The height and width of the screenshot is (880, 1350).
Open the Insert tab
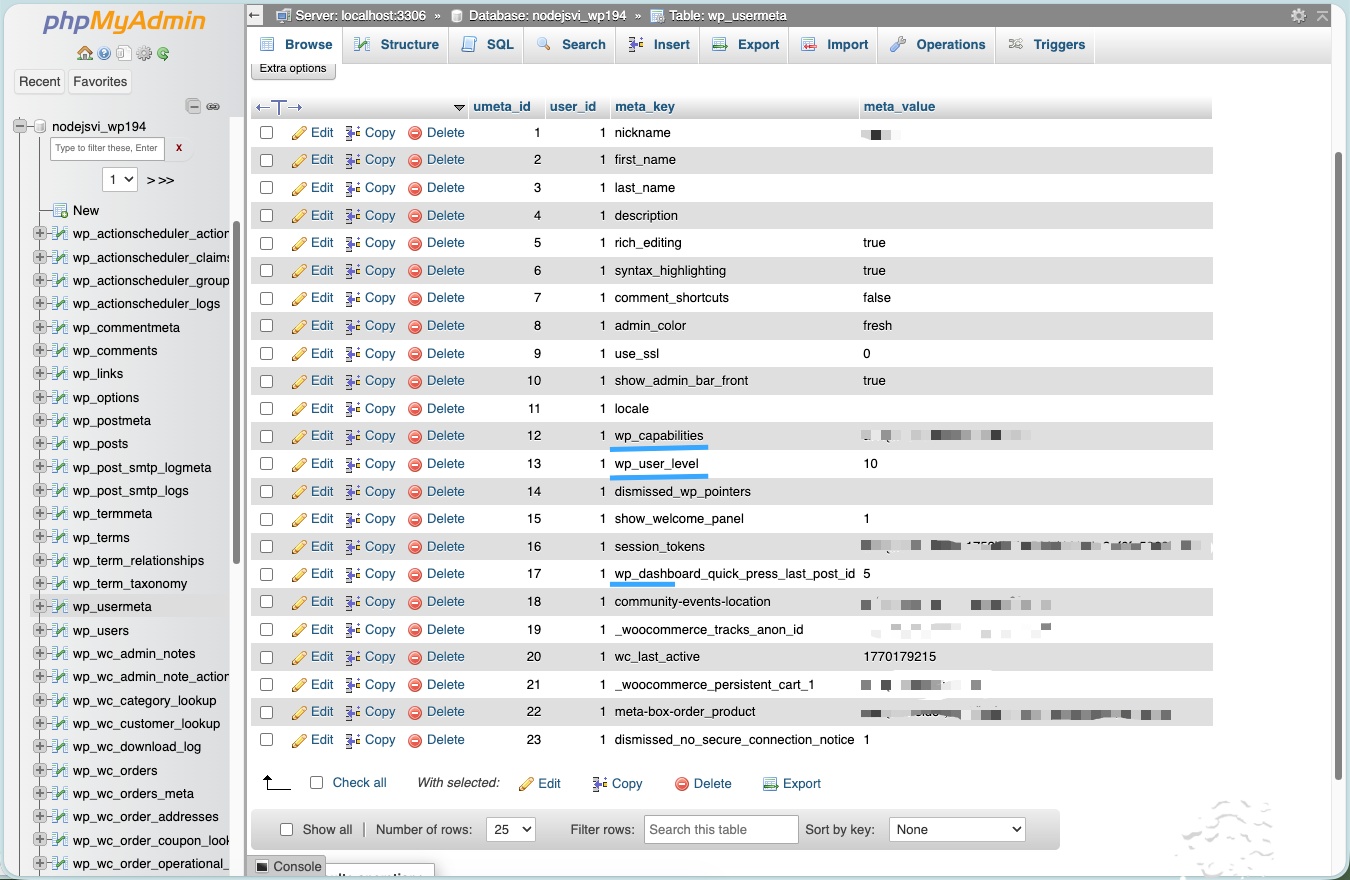click(659, 45)
